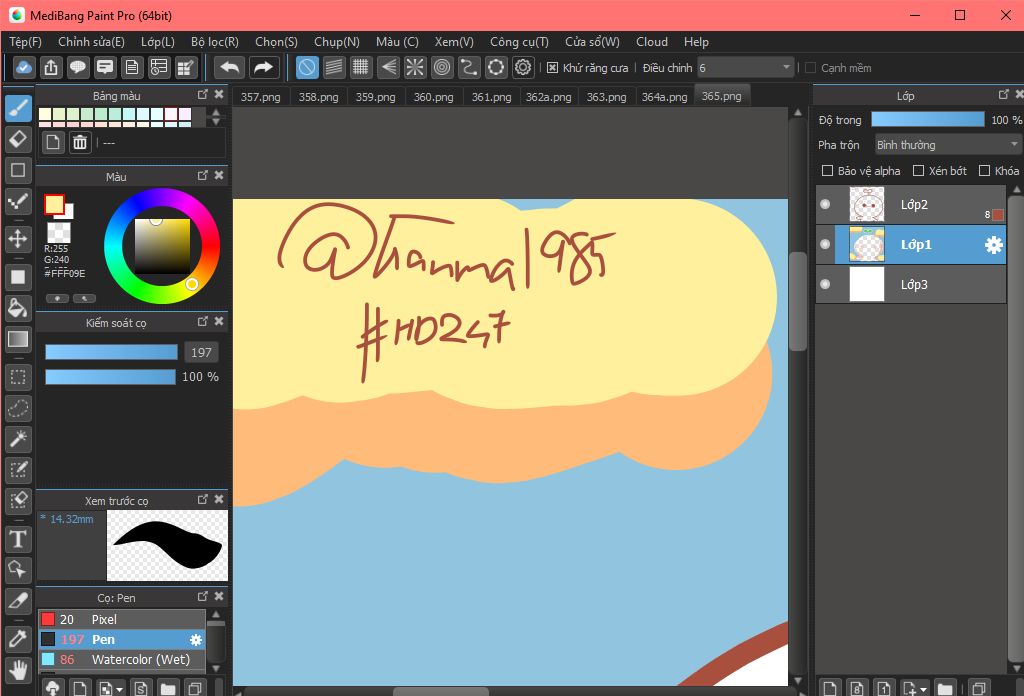Click the export share icon

point(51,67)
